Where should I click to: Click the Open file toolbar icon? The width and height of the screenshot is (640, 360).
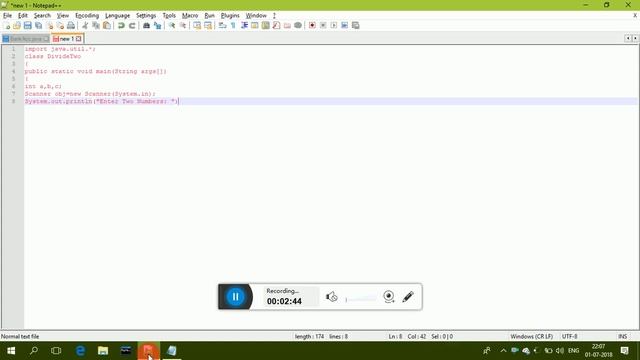[17, 25]
